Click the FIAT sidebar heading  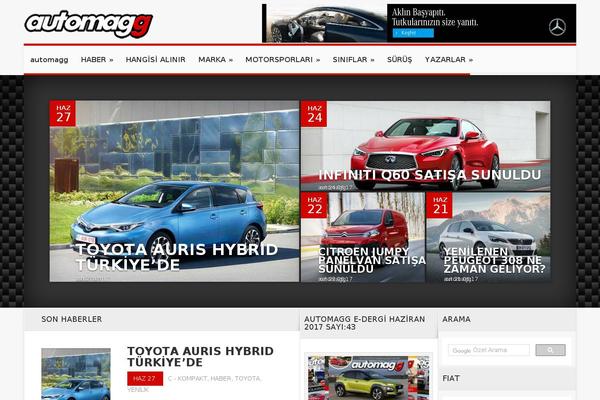point(451,379)
